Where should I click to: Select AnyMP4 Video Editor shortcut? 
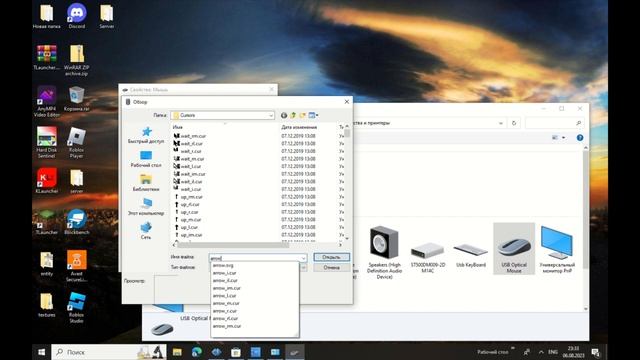click(47, 102)
